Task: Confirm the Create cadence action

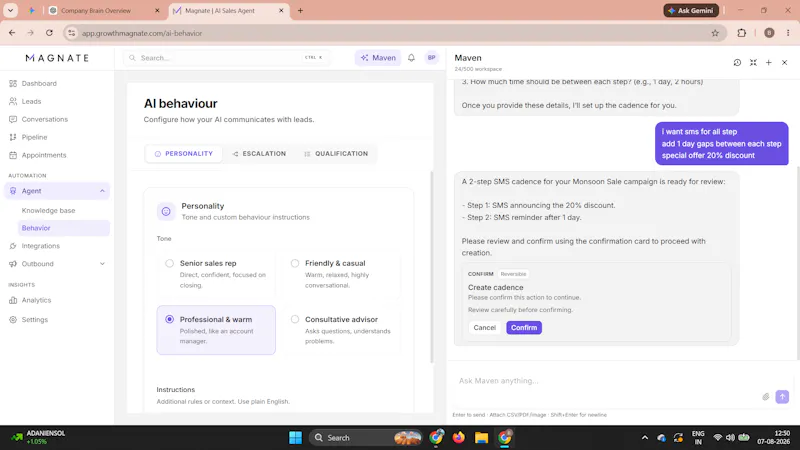Action: click(x=523, y=328)
